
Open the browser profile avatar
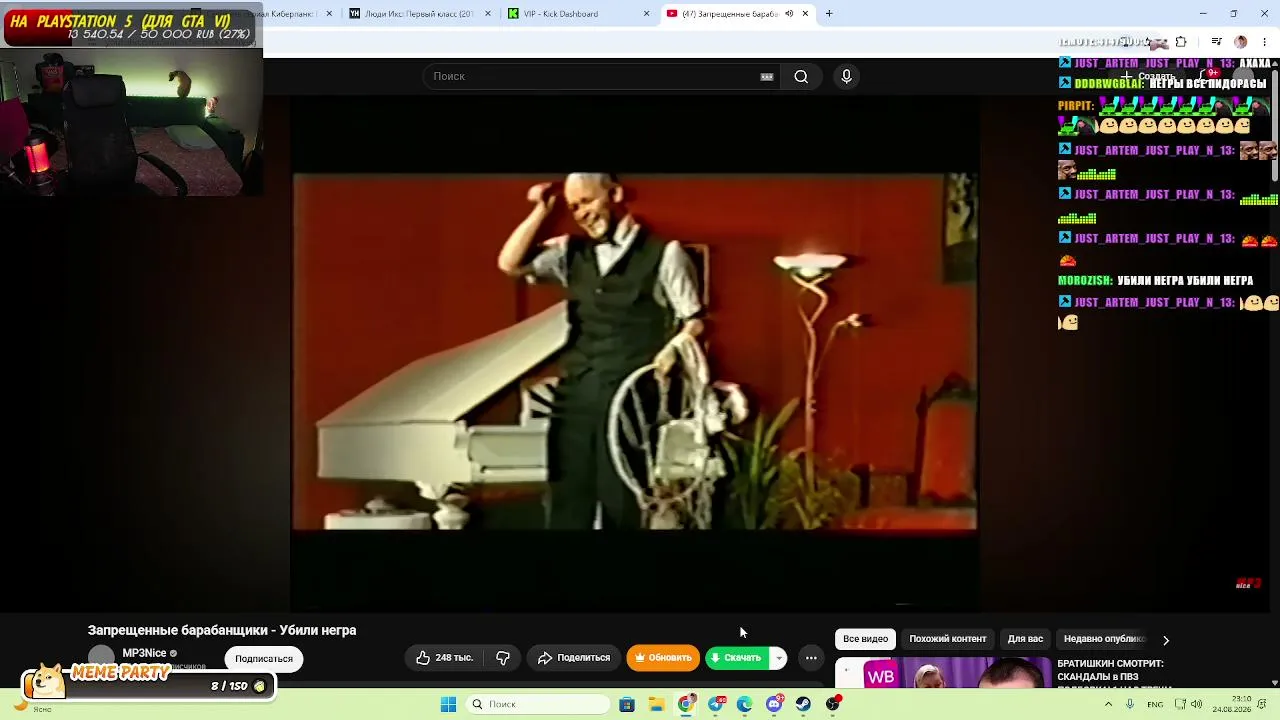1241,42
